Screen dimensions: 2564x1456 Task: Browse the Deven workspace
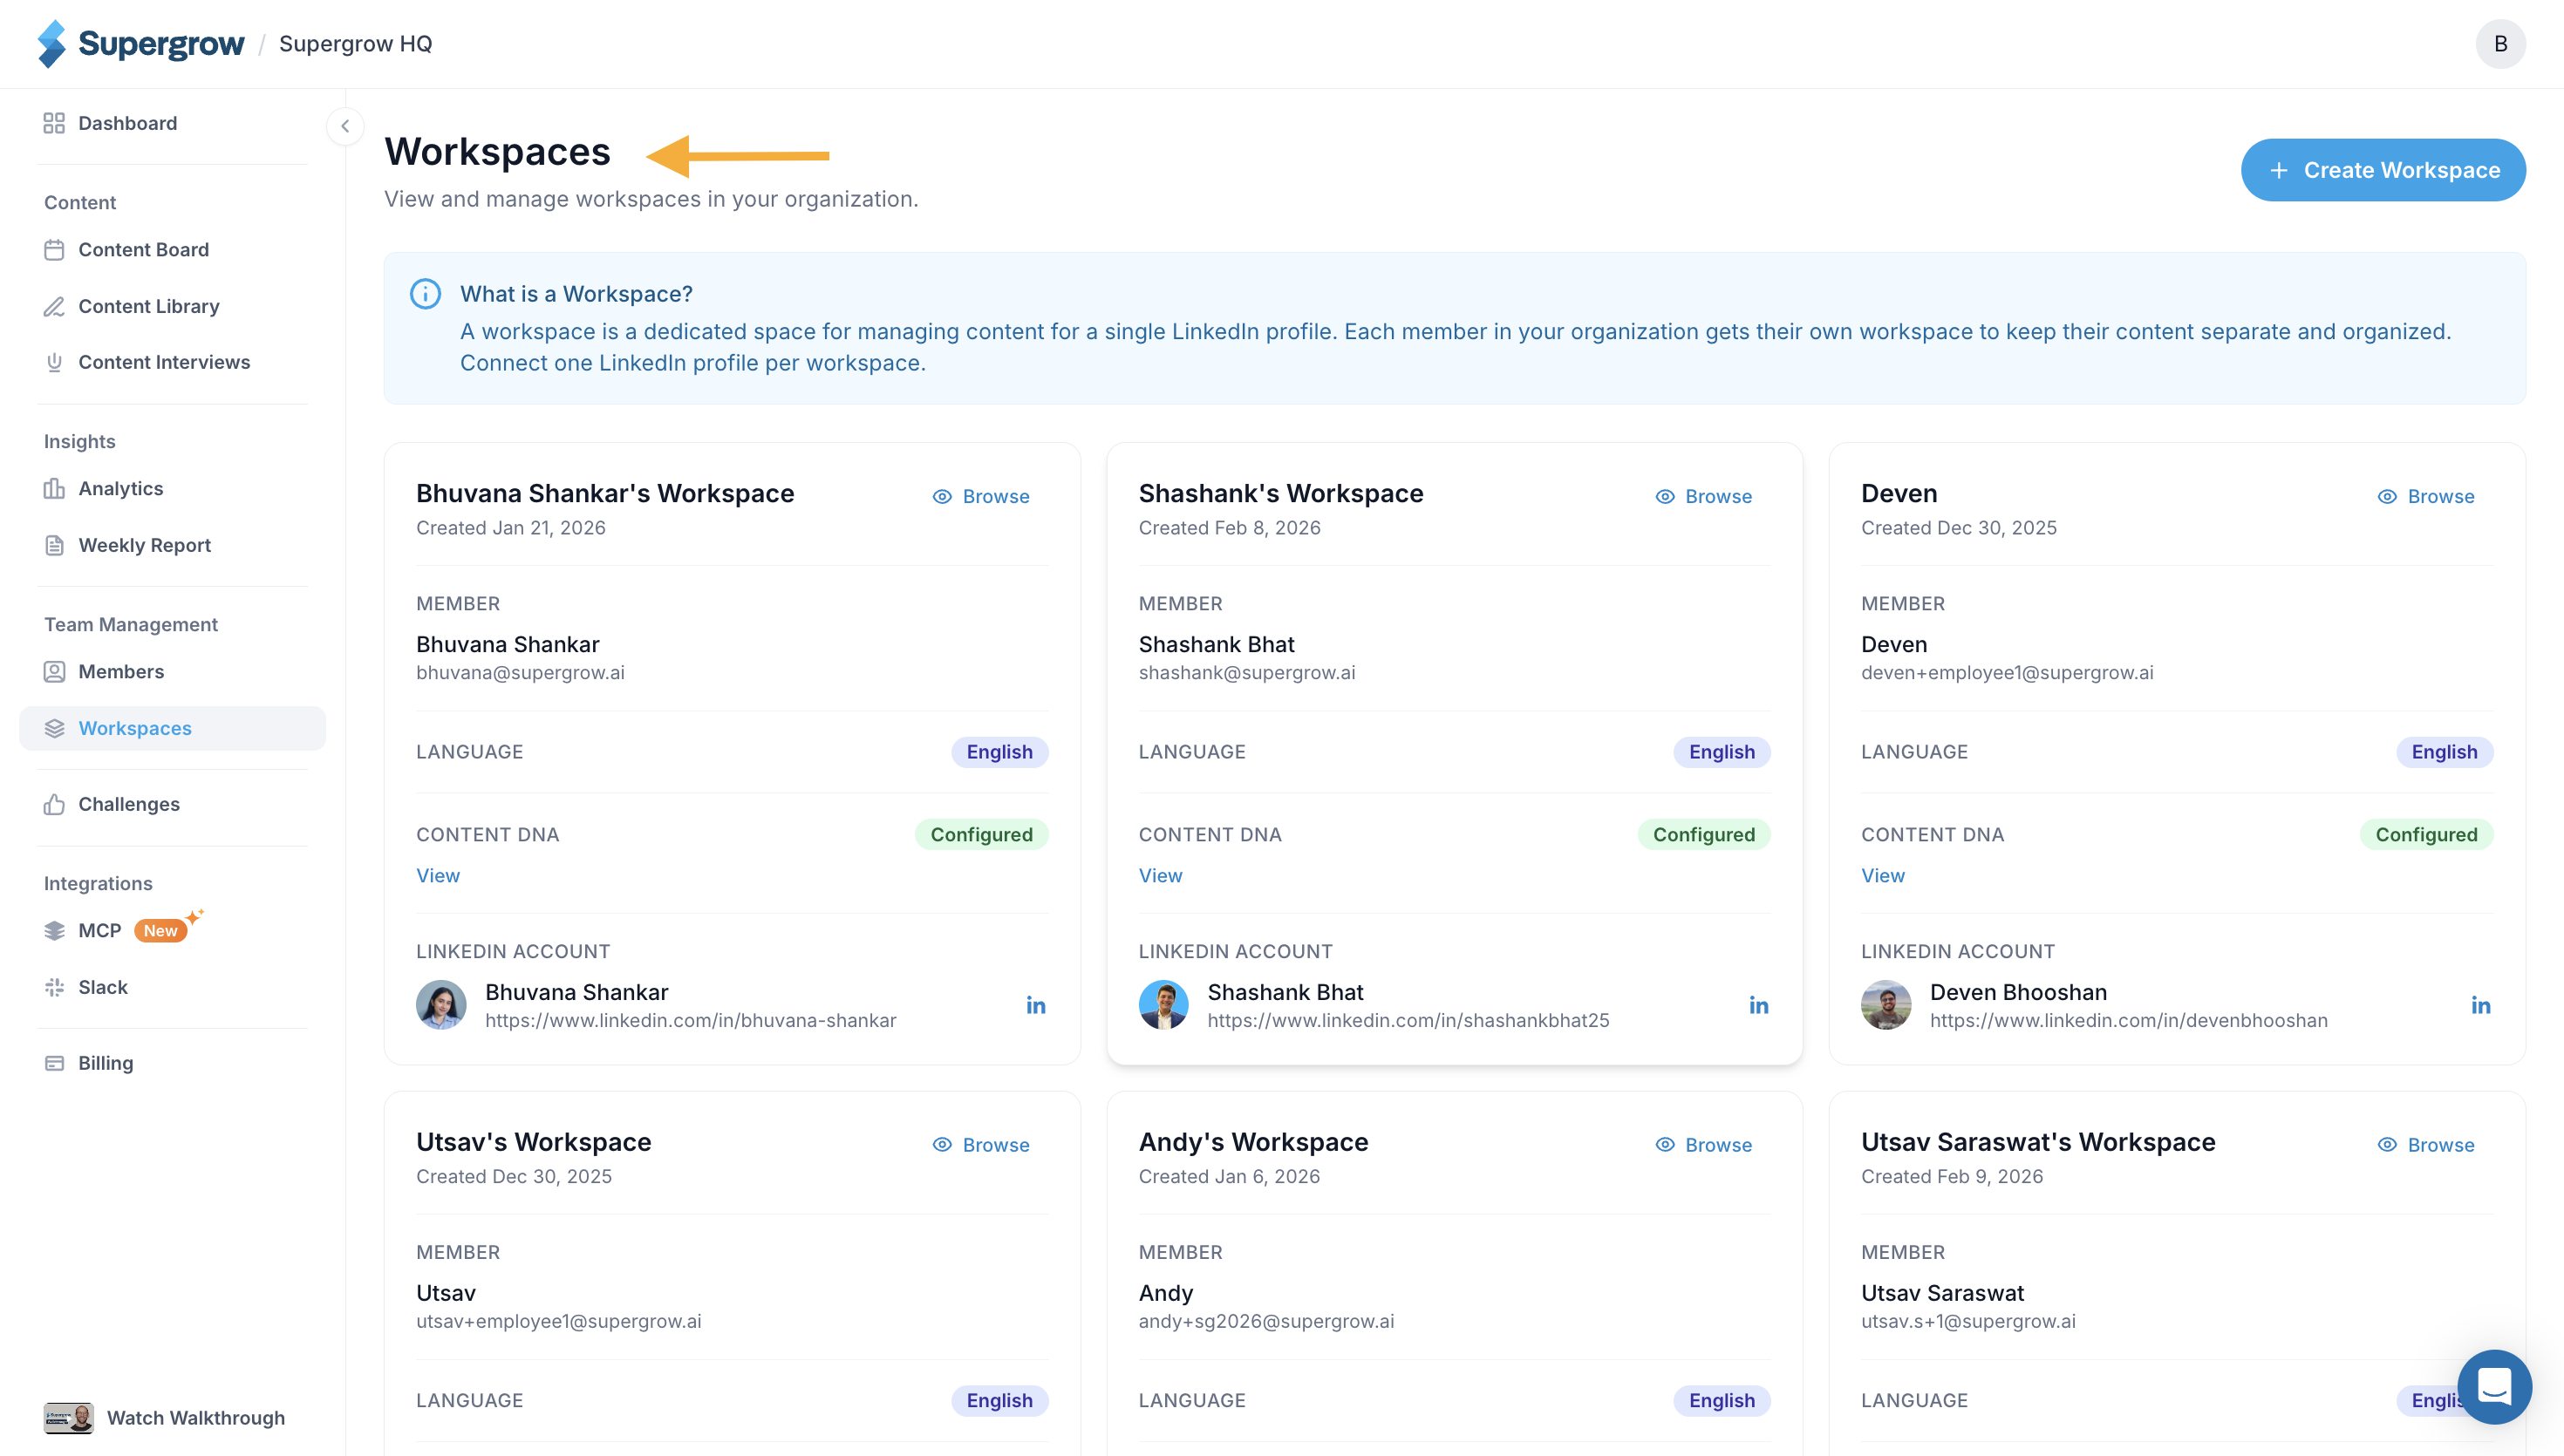click(x=2426, y=496)
